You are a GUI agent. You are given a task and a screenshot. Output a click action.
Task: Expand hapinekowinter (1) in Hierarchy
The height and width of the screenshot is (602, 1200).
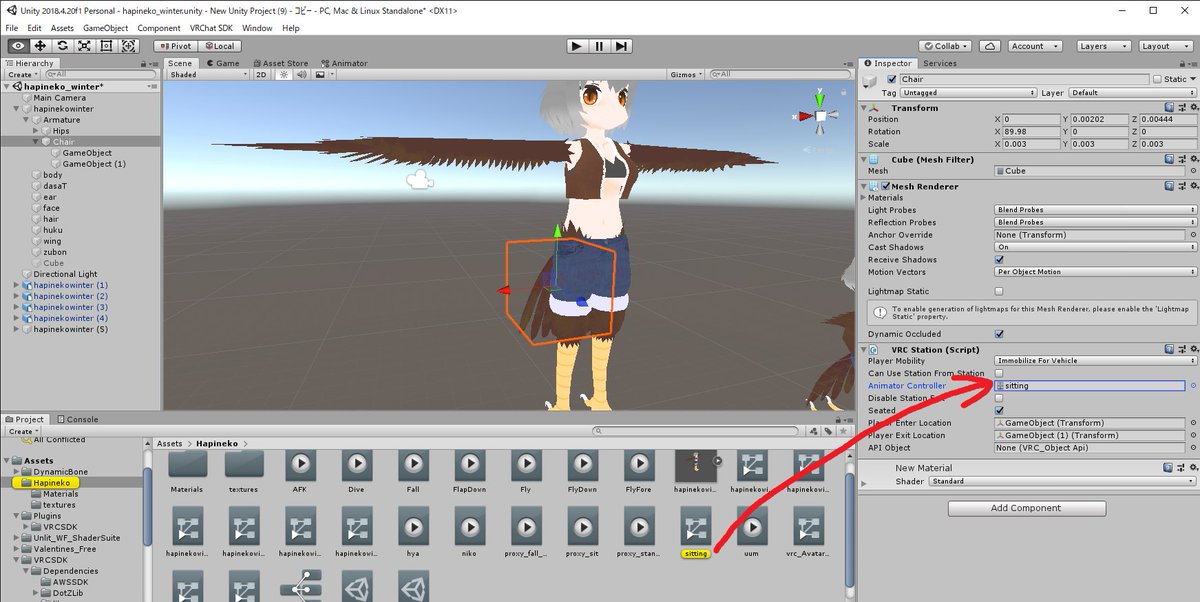point(17,285)
